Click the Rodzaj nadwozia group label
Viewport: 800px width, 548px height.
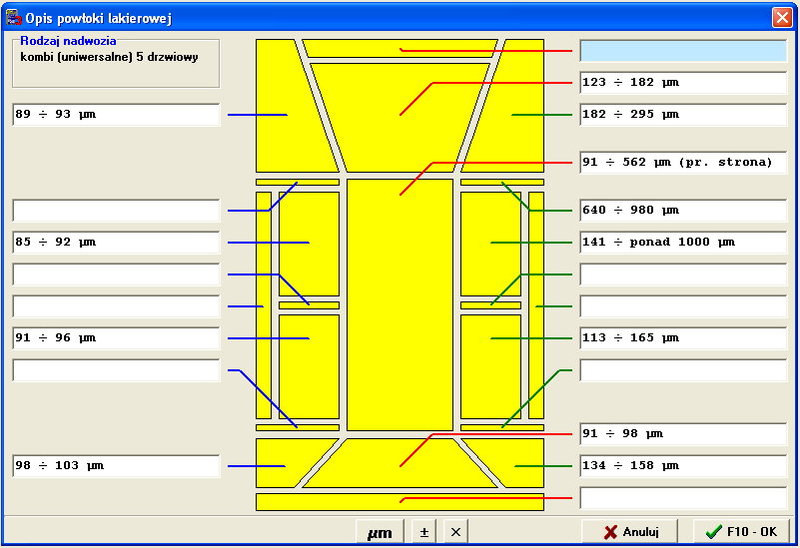[x=68, y=41]
